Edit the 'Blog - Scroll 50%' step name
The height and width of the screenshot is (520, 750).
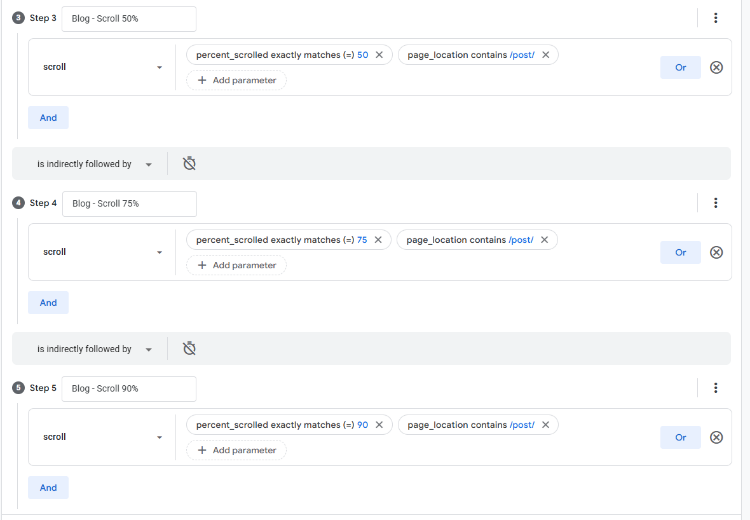[x=129, y=18]
